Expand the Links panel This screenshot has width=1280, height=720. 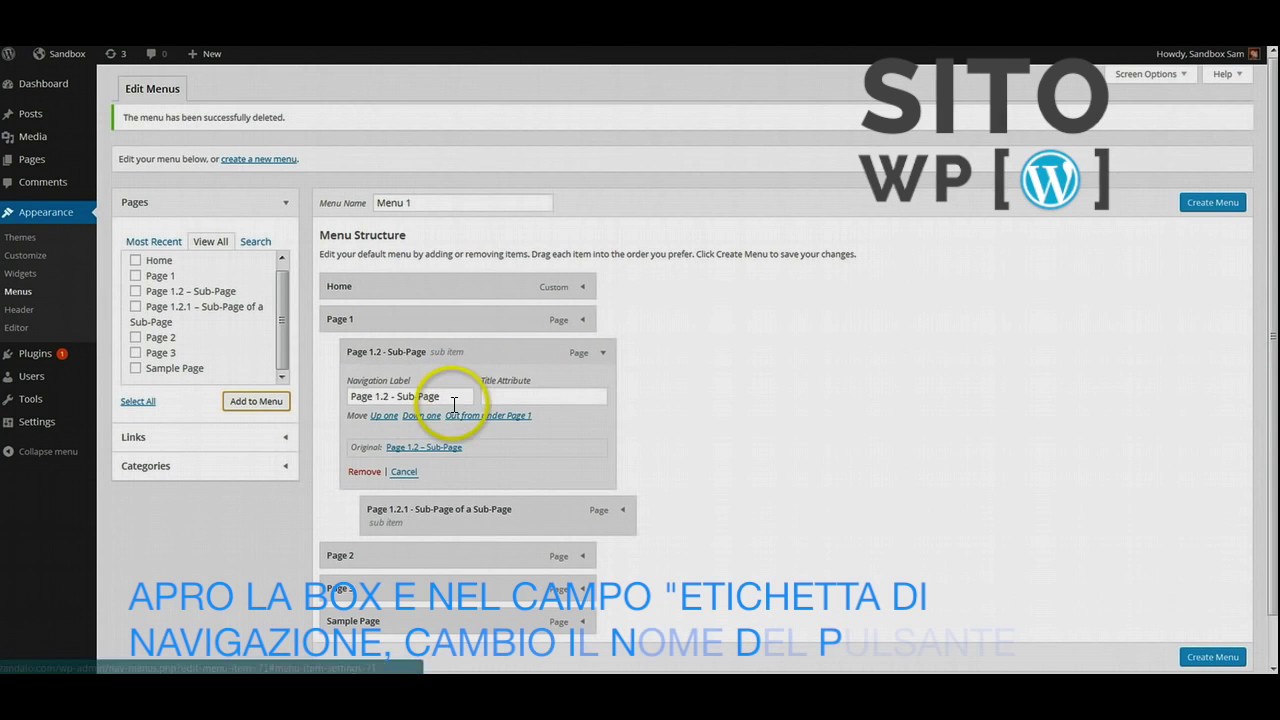click(x=205, y=437)
